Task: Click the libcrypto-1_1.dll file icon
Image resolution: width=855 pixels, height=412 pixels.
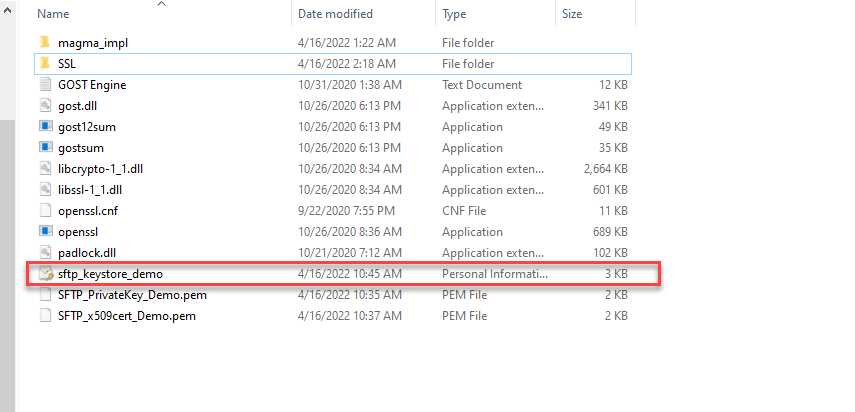Action: click(x=45, y=169)
